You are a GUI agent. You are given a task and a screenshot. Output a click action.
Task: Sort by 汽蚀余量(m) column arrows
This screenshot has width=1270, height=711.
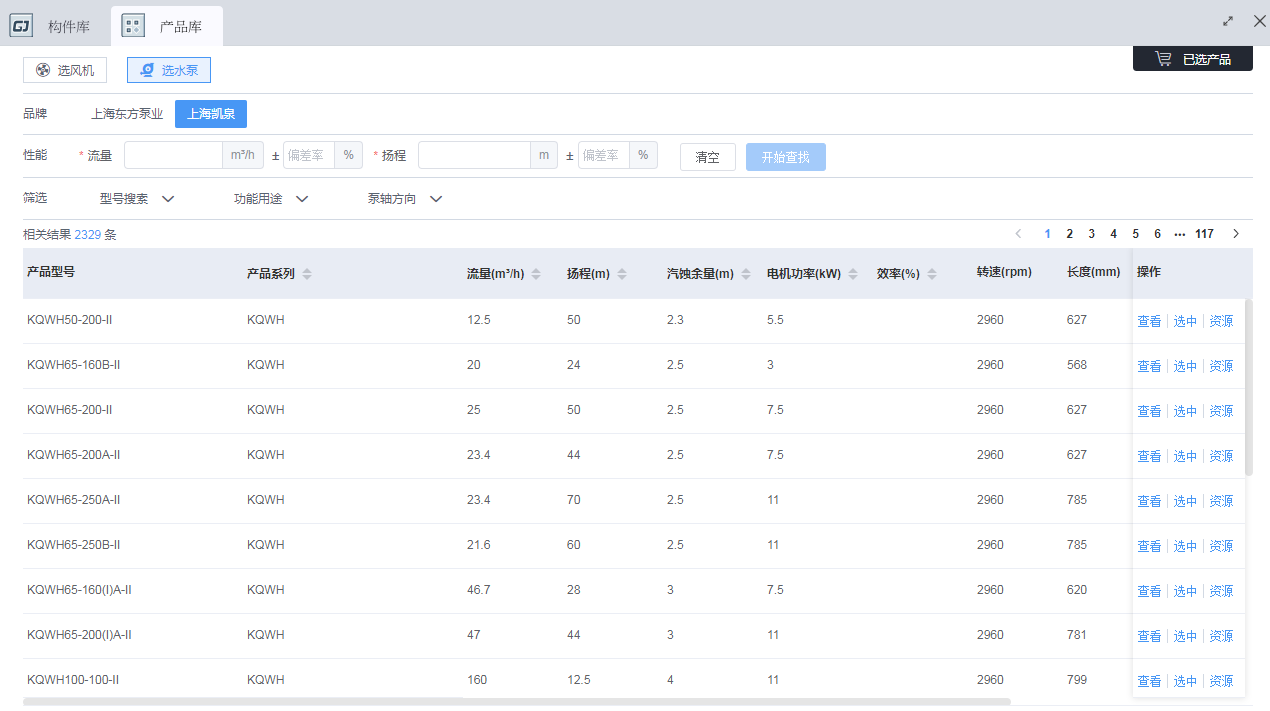point(746,274)
